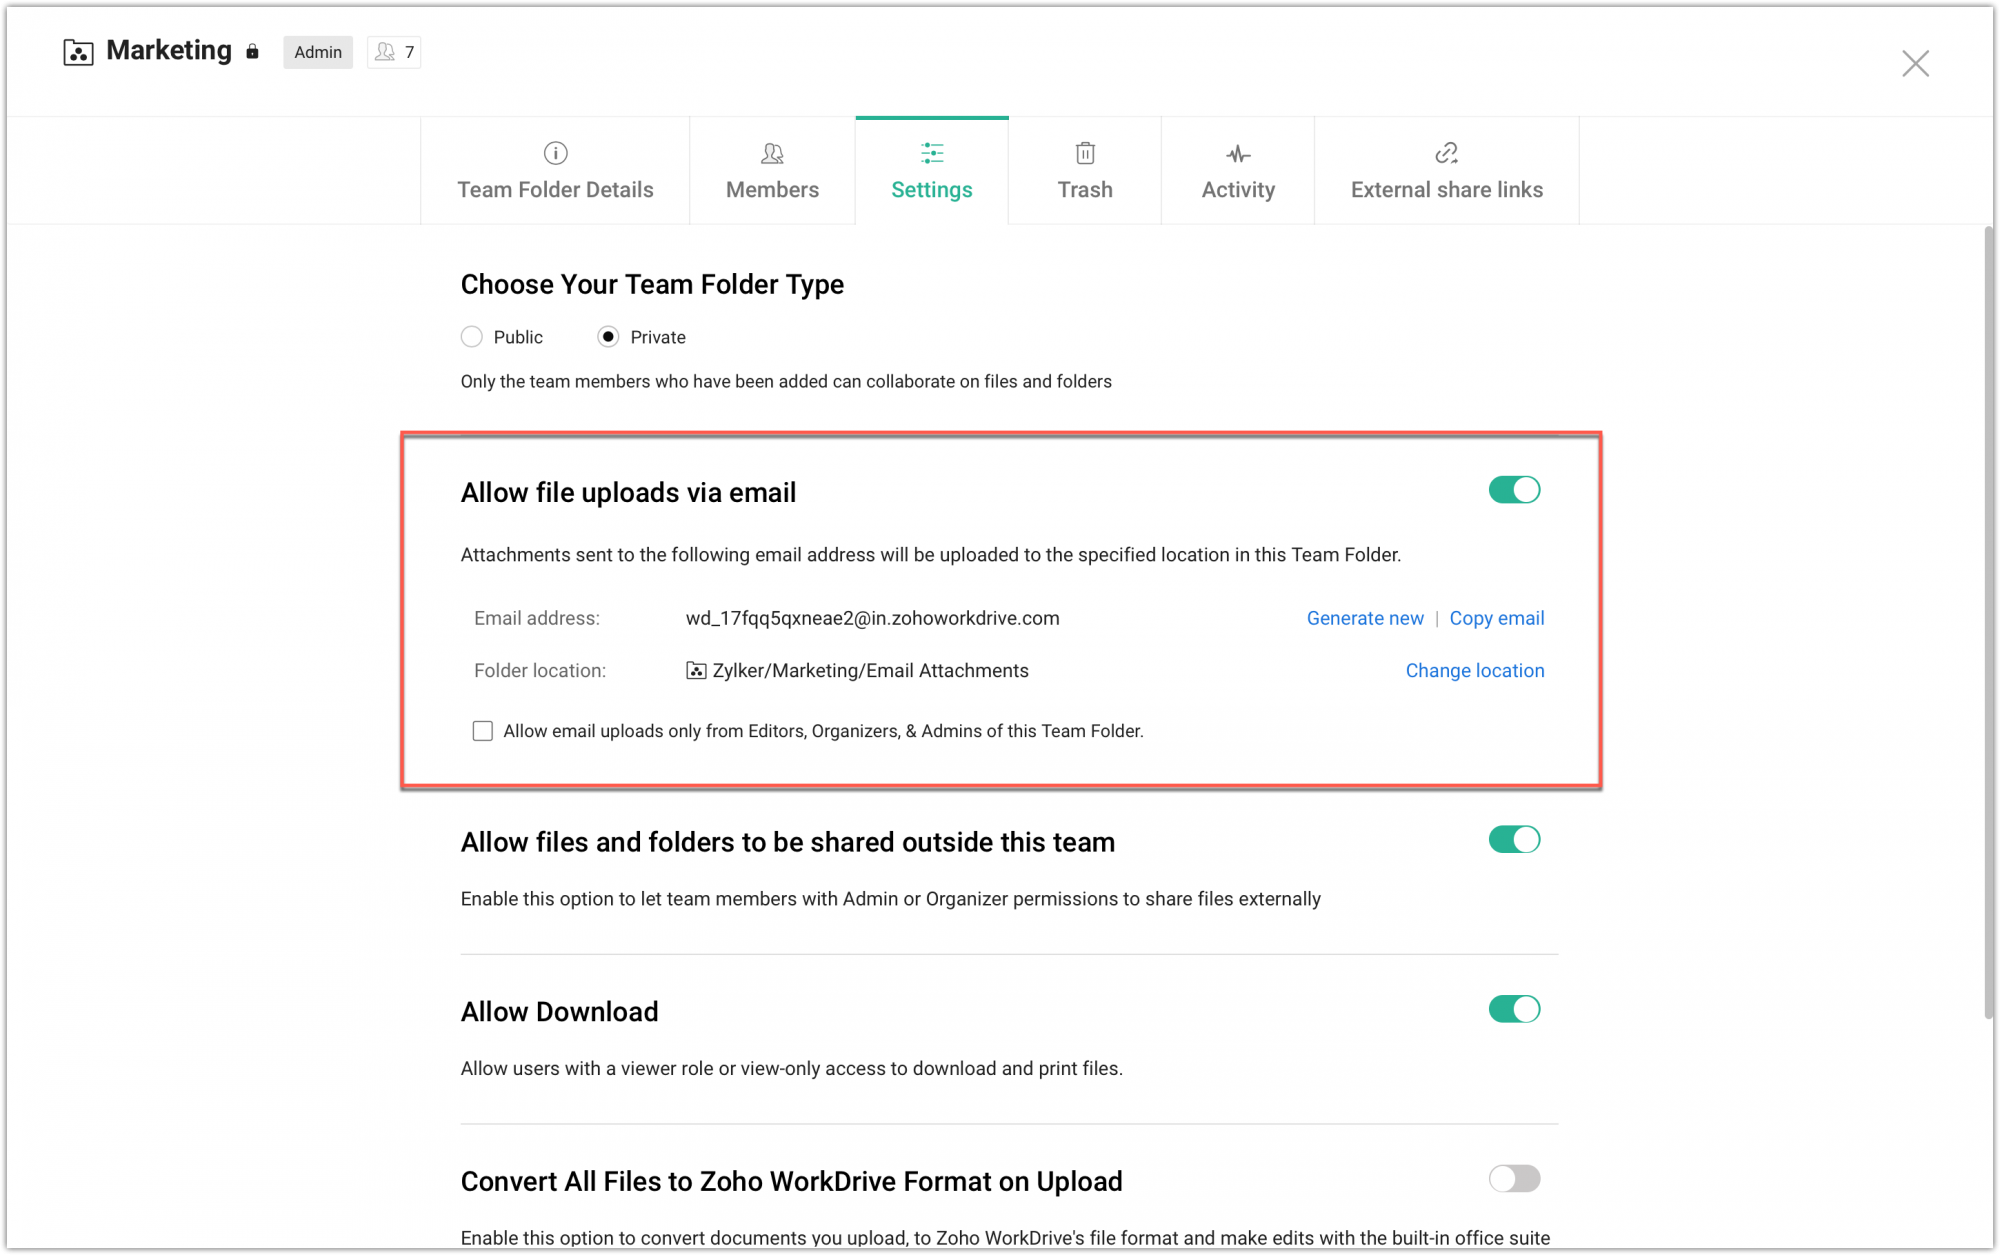Screen dimensions: 2000x1255
Task: Click the Team Folder Details info icon
Action: click(555, 153)
